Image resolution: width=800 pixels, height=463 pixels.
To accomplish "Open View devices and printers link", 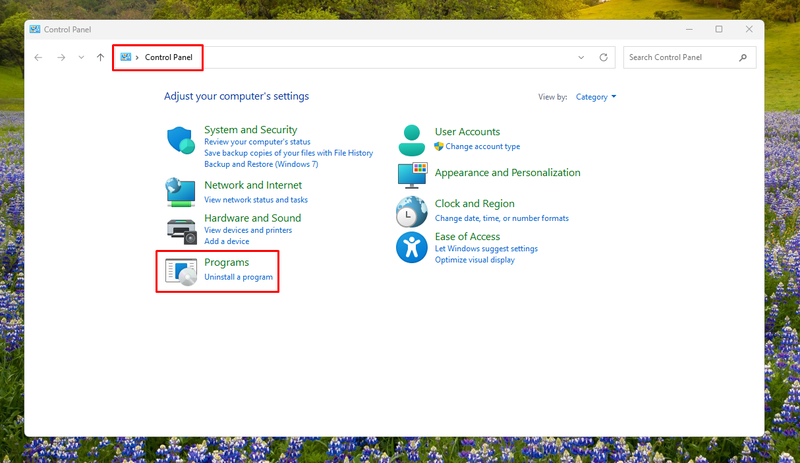I will (248, 230).
